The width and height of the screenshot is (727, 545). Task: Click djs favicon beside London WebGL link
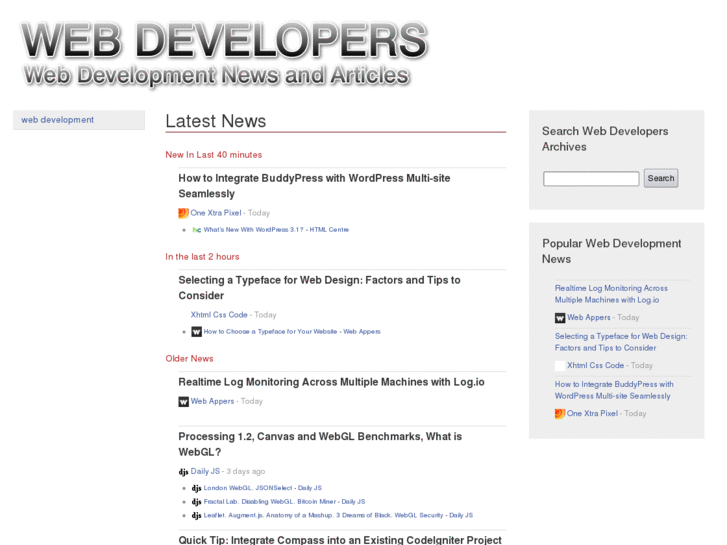tap(197, 488)
